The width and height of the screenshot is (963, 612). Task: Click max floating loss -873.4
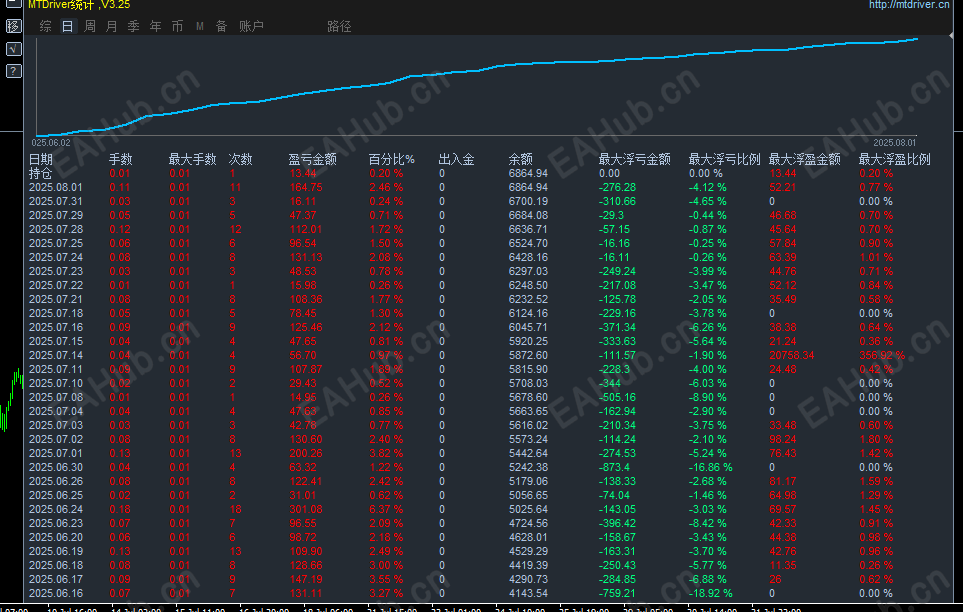click(614, 467)
